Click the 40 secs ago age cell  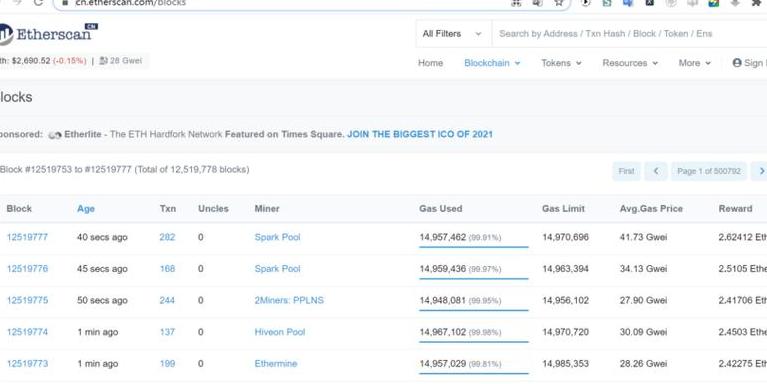click(x=102, y=237)
